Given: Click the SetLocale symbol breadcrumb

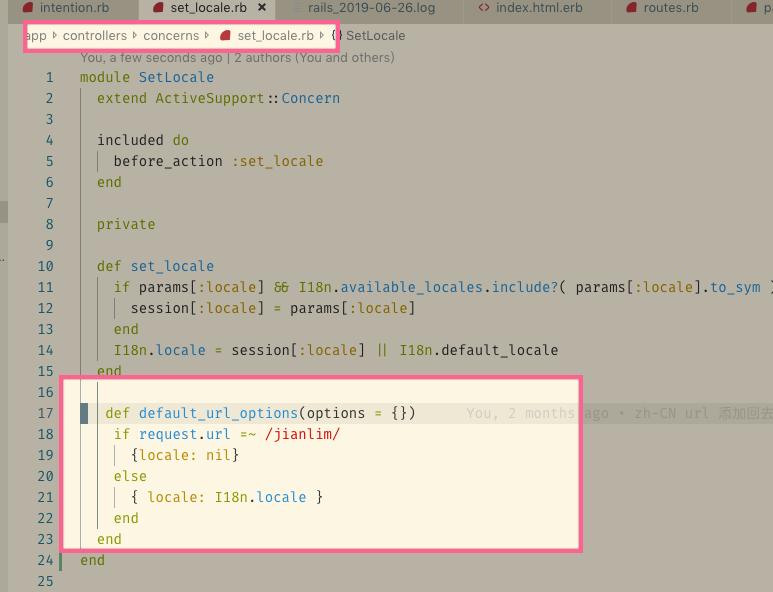Looking at the screenshot, I should tap(376, 35).
